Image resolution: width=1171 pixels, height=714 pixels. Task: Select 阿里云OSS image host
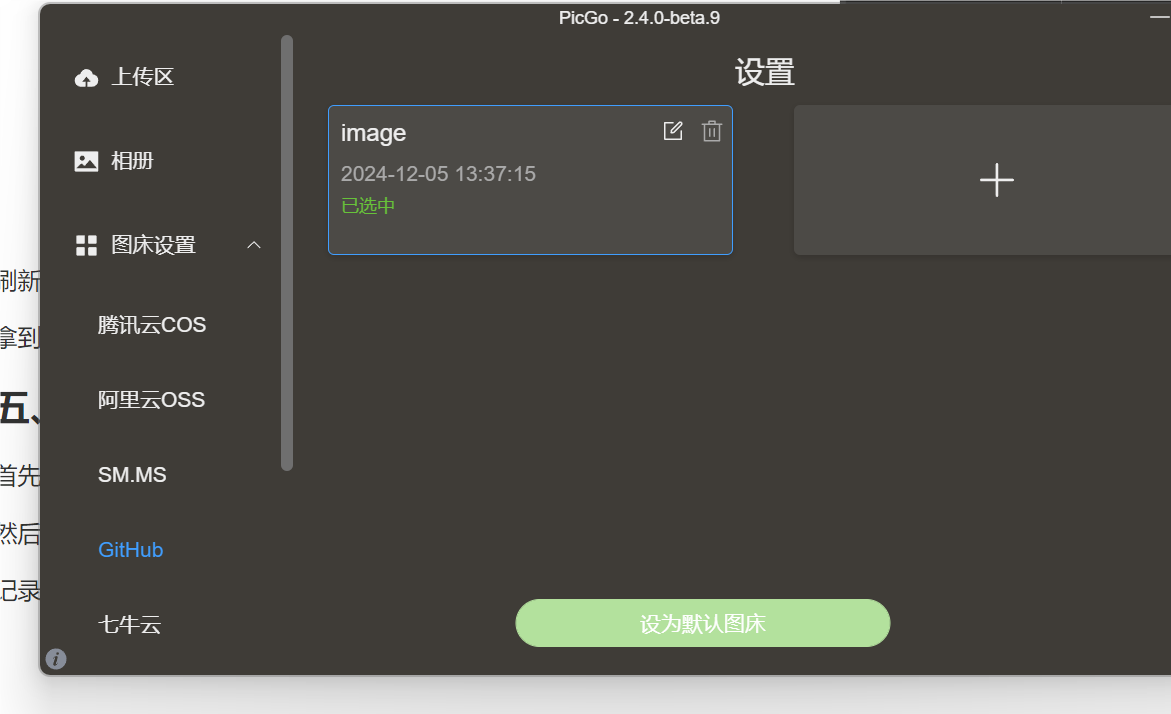151,400
